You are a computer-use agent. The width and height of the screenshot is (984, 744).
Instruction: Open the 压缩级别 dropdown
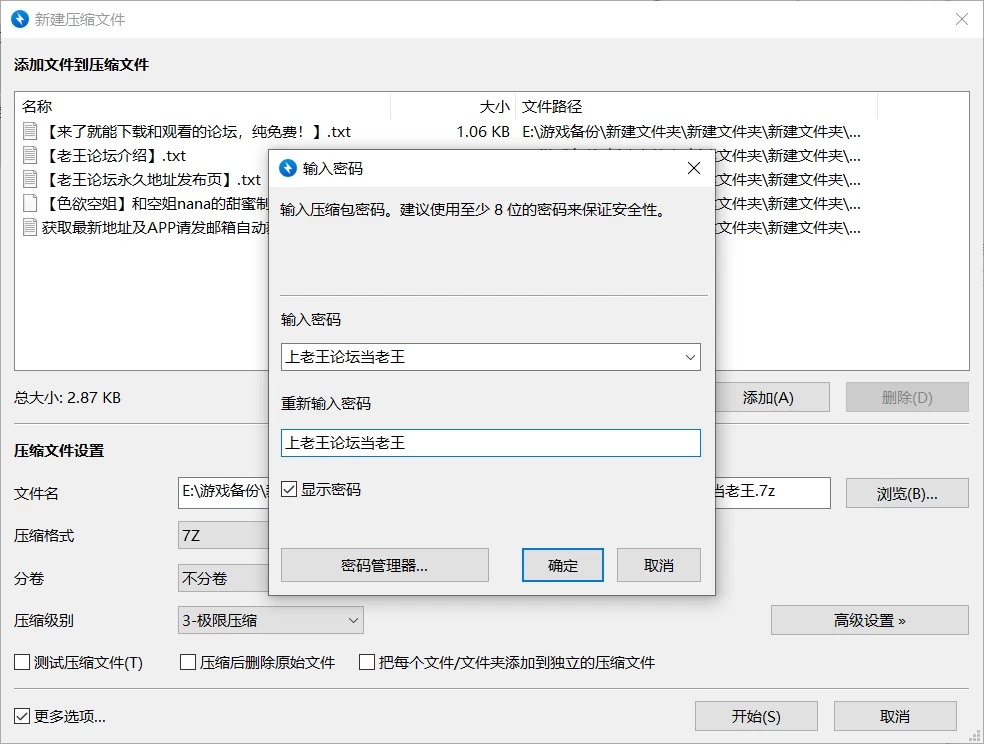(x=270, y=620)
